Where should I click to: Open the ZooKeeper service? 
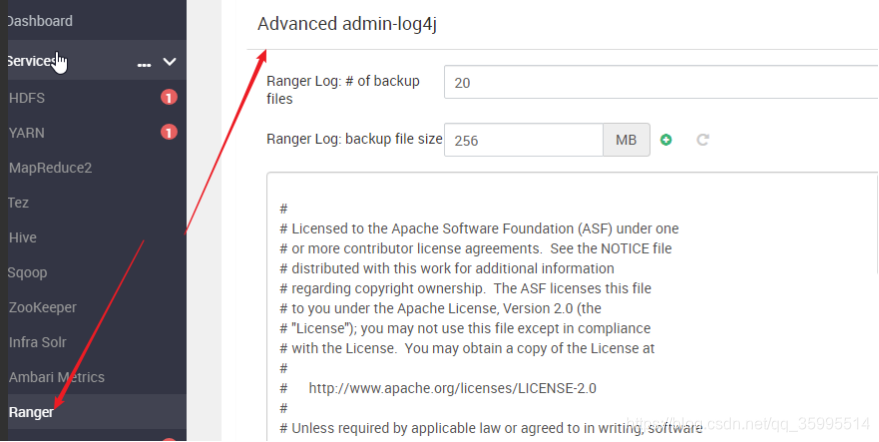(43, 307)
